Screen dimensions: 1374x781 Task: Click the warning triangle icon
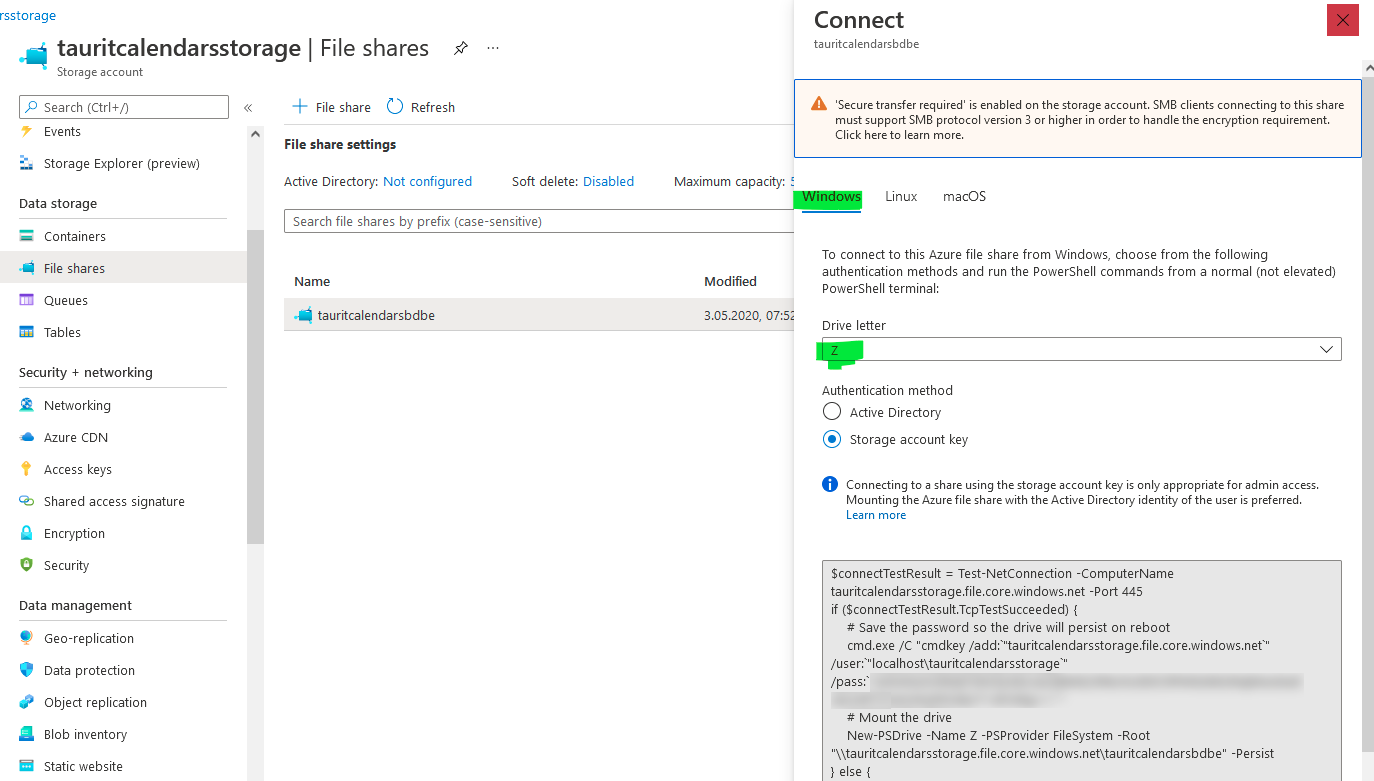[819, 104]
